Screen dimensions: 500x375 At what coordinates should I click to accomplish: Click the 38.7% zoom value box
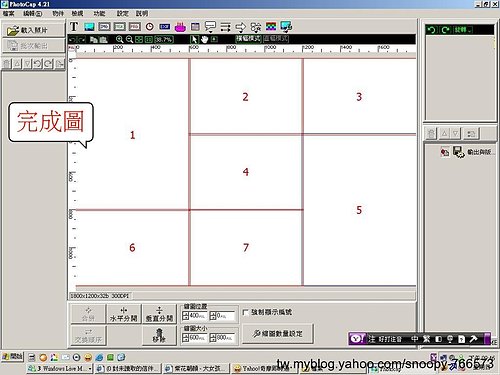(x=164, y=39)
